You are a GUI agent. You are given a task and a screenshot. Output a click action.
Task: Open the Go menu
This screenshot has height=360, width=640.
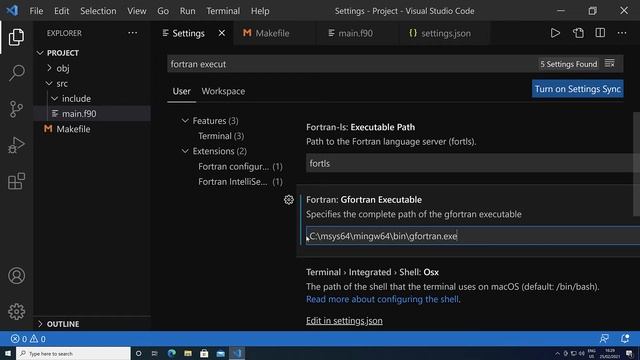click(163, 11)
